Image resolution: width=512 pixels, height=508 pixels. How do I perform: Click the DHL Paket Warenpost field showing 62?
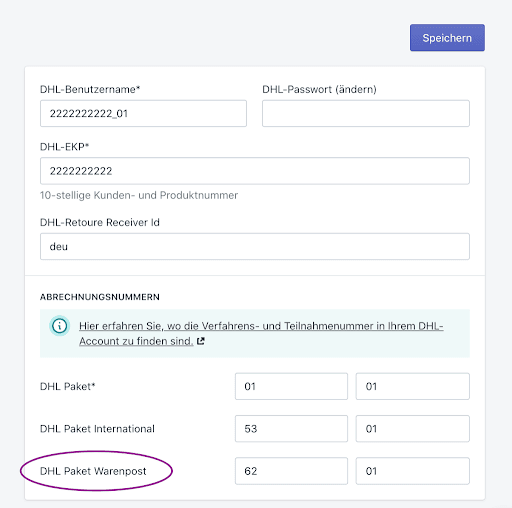click(291, 471)
